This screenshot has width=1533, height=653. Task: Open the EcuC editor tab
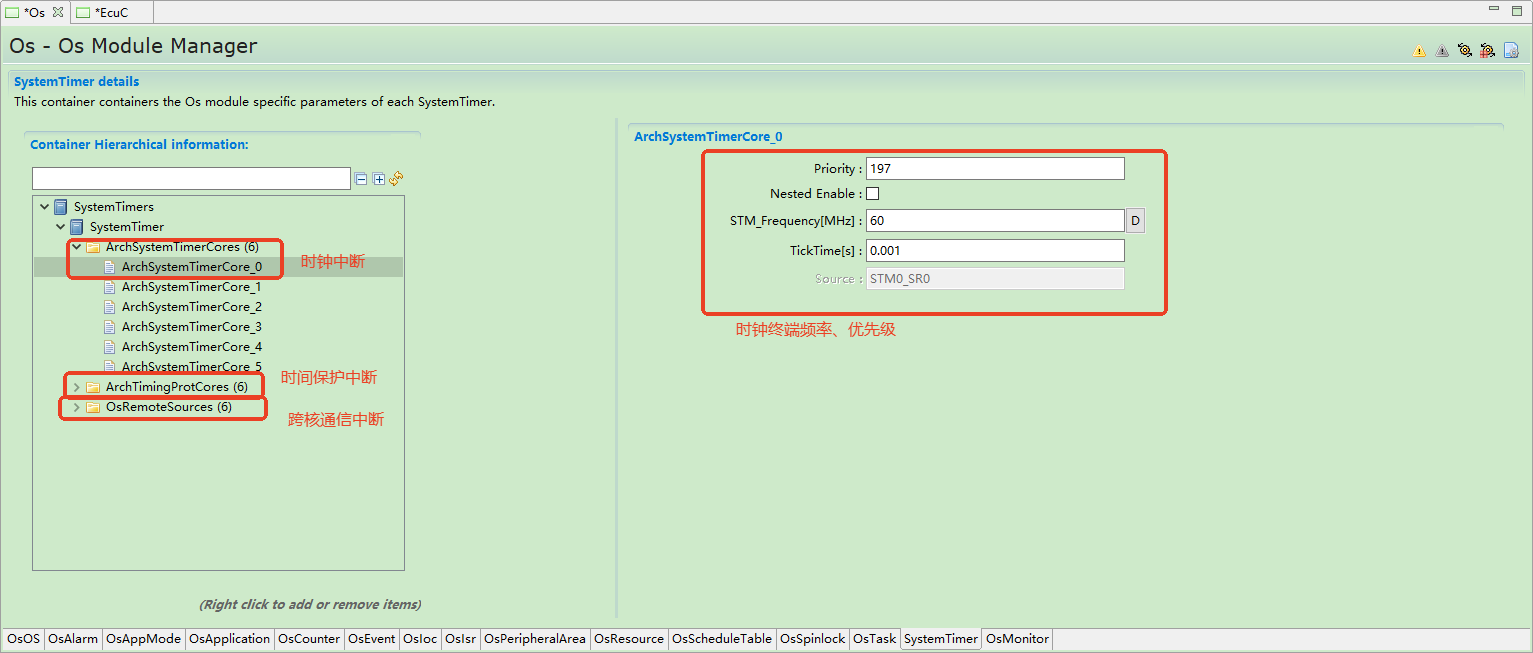tap(110, 12)
